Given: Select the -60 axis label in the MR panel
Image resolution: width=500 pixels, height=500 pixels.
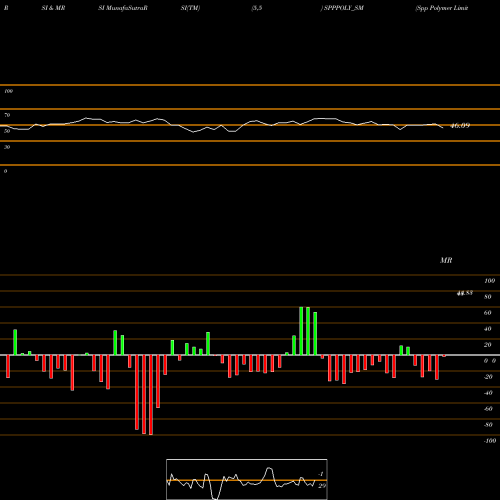Looking at the screenshot, I should (x=488, y=409).
